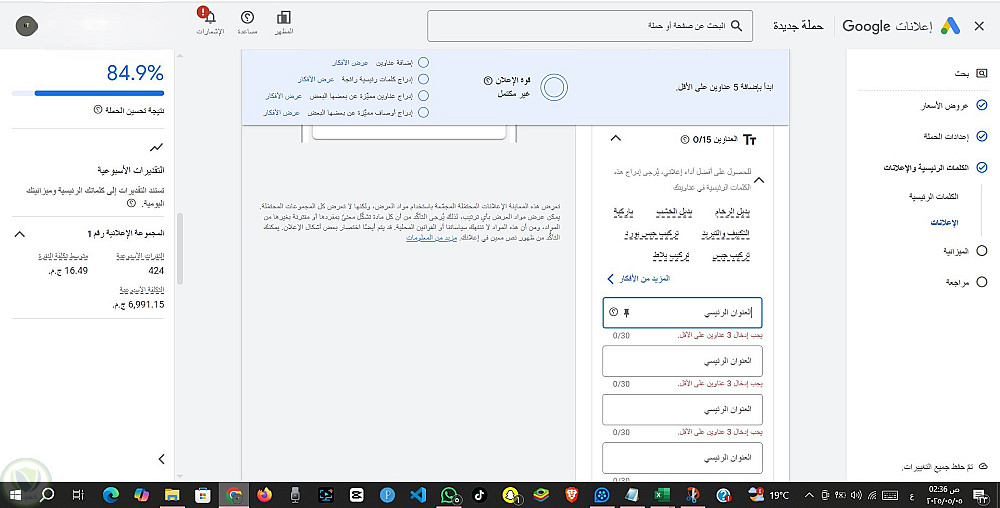Click circle beside إضافة عناوين checklist item
The width and height of the screenshot is (1000, 508).
(x=423, y=62)
